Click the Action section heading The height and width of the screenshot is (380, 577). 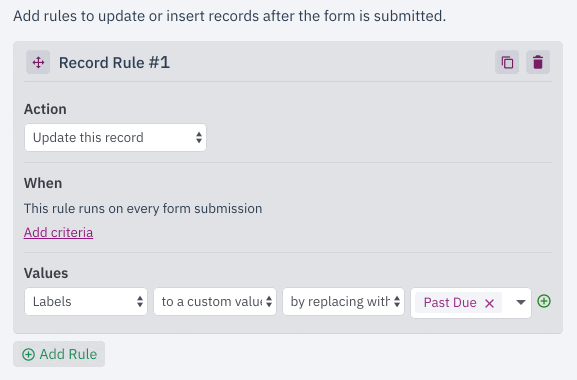click(x=45, y=109)
